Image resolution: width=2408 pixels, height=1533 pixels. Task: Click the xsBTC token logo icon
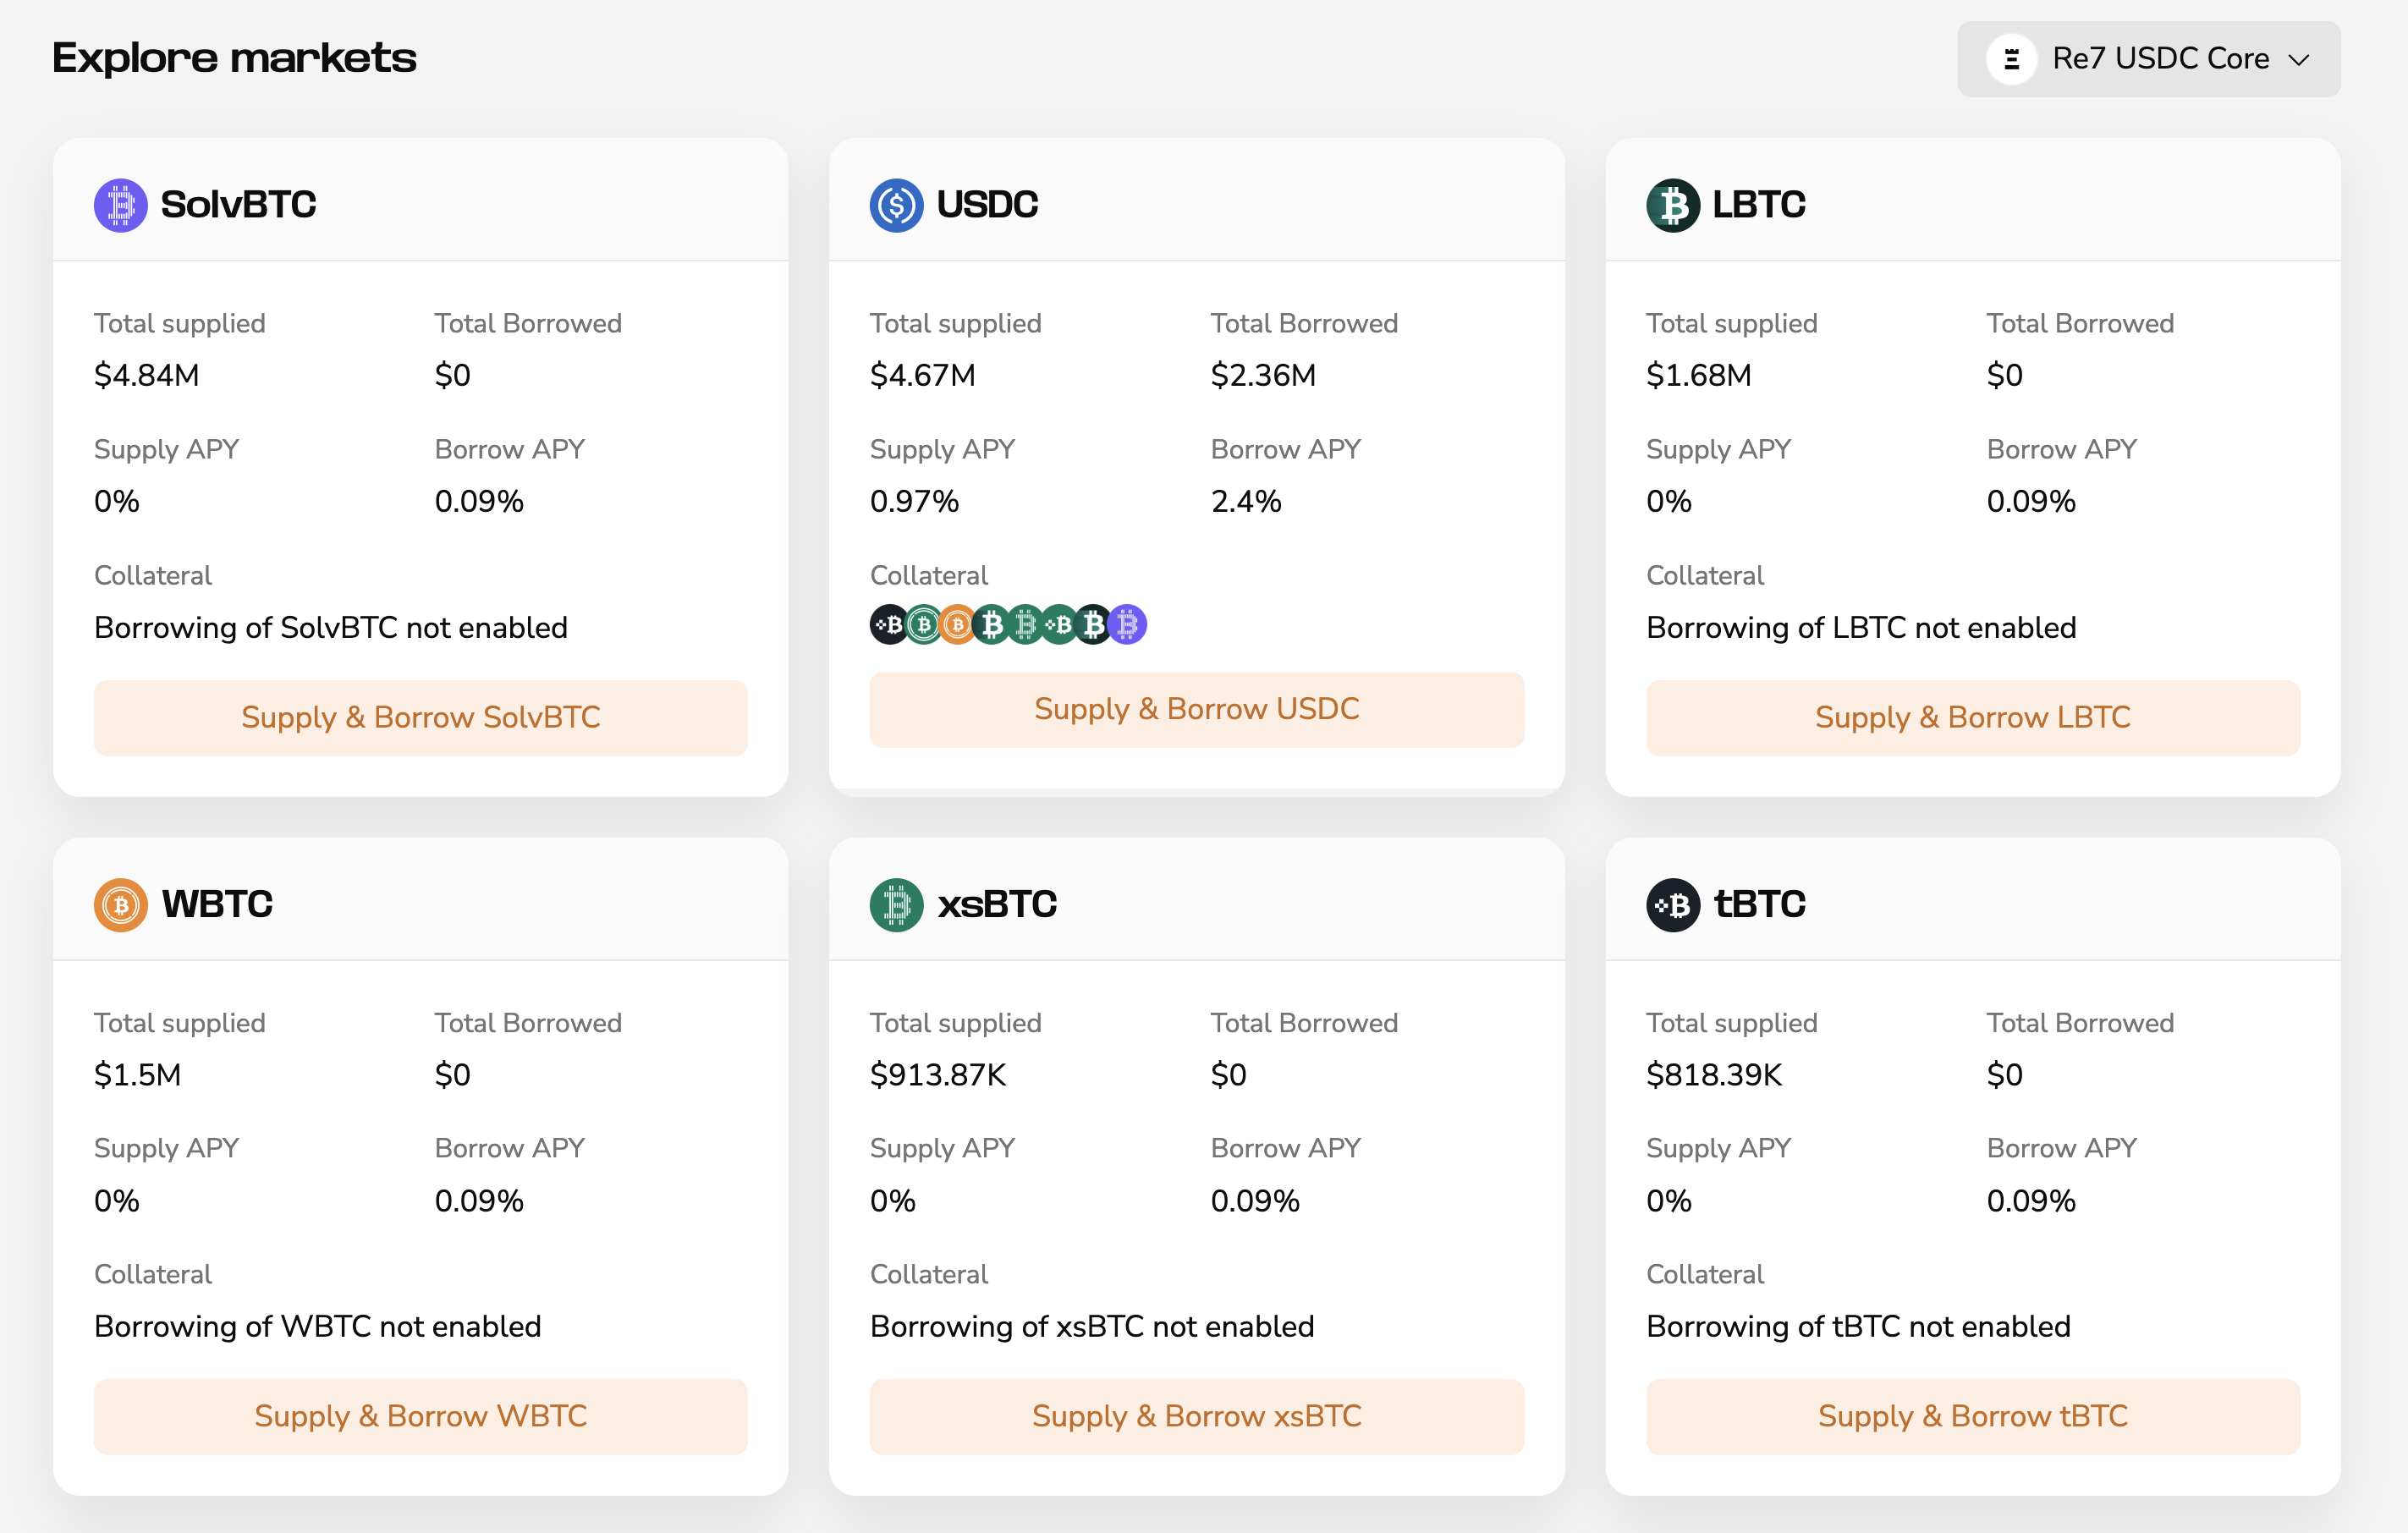(x=896, y=904)
